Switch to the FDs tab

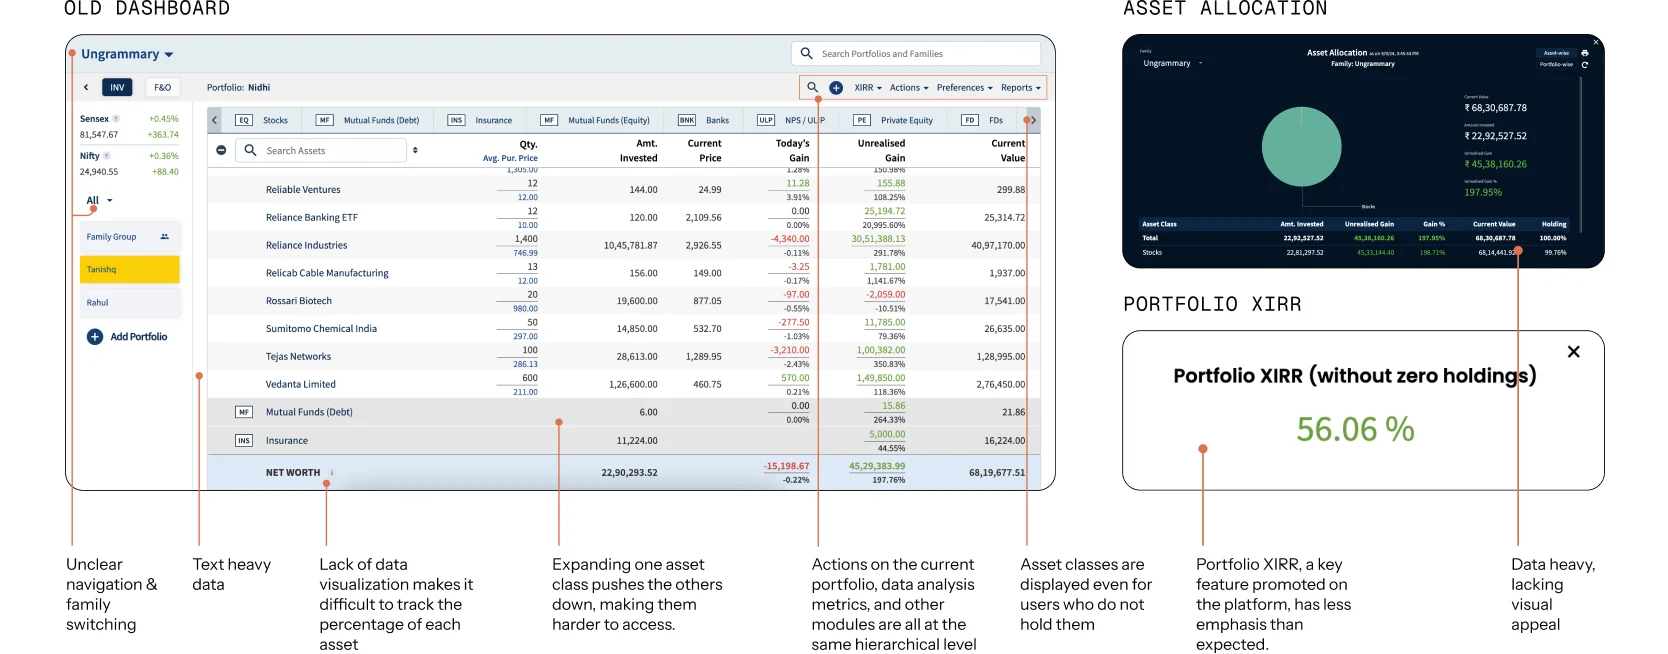point(983,120)
